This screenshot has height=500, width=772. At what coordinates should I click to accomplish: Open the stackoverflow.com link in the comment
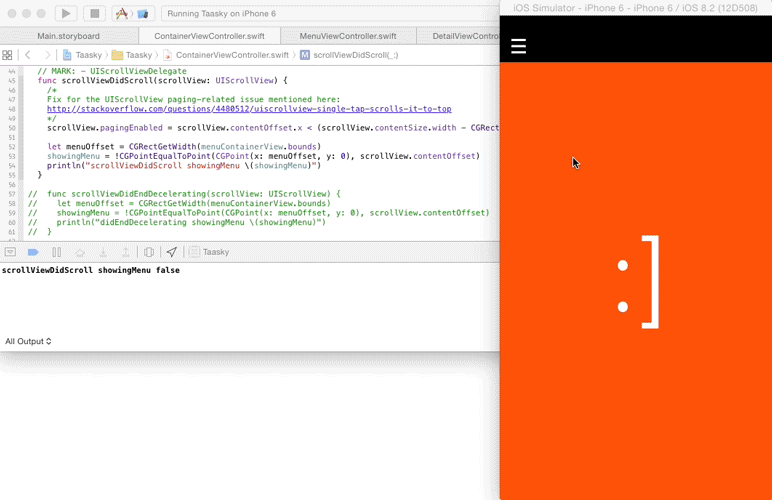point(248,109)
